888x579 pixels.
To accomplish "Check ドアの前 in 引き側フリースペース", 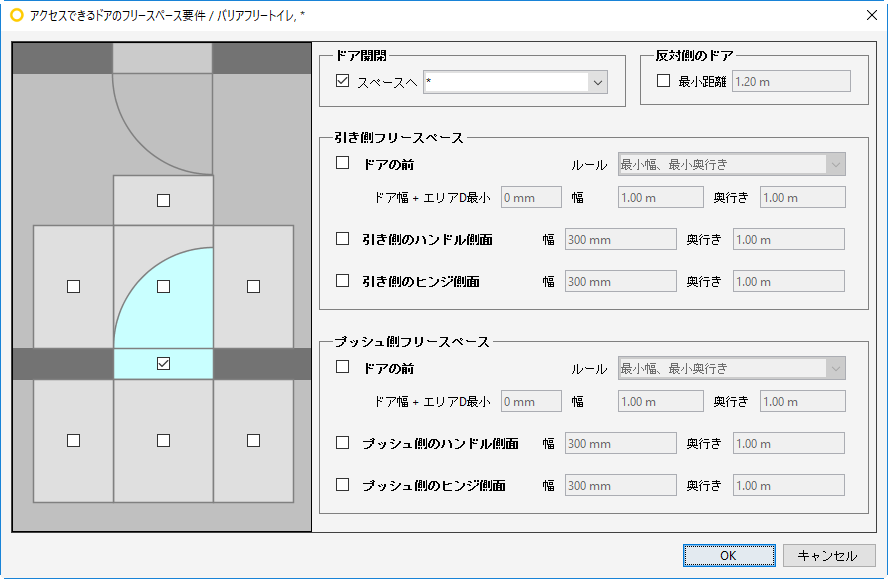I will point(342,163).
